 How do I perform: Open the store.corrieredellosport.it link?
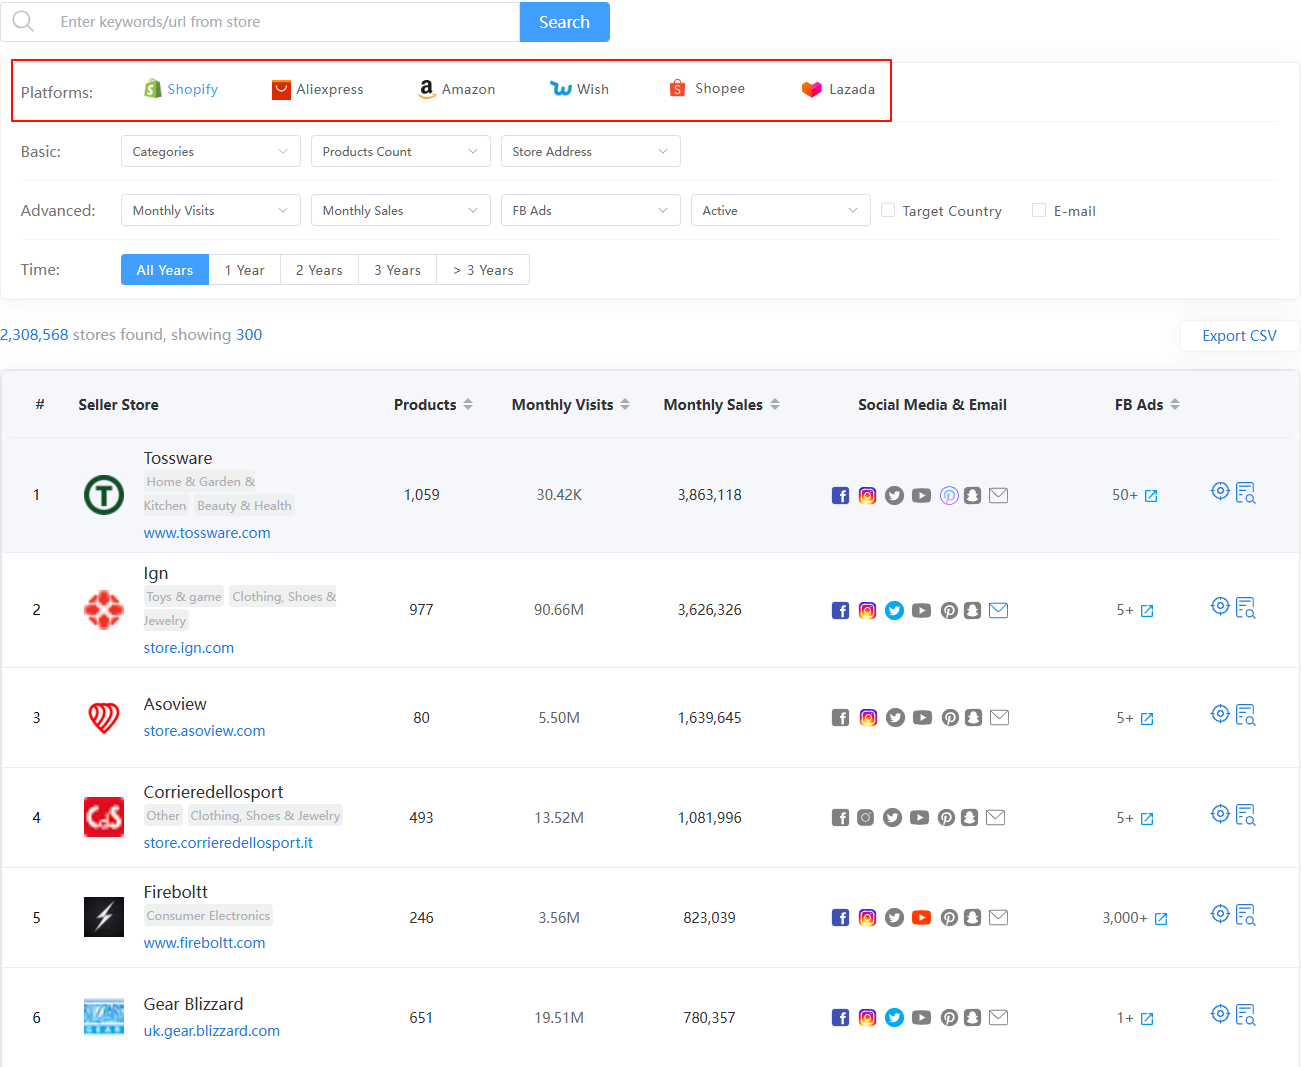[x=228, y=843]
